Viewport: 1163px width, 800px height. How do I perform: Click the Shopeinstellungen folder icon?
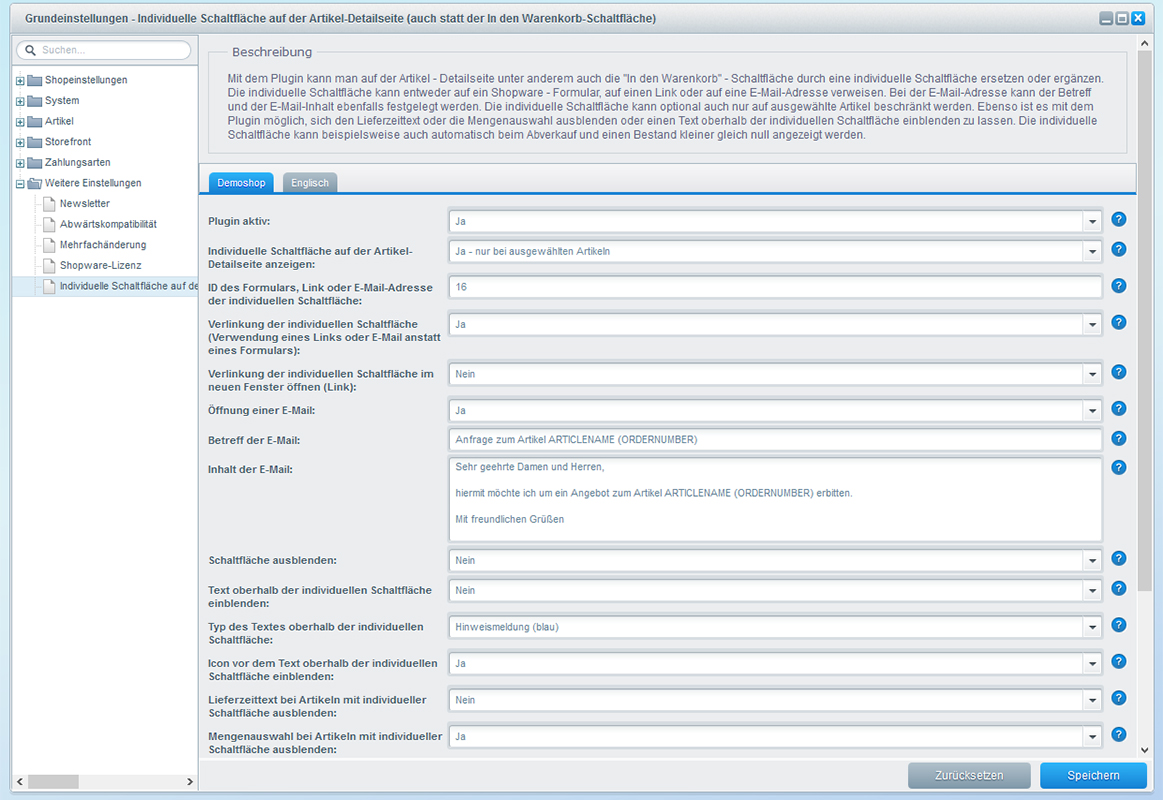(x=34, y=80)
